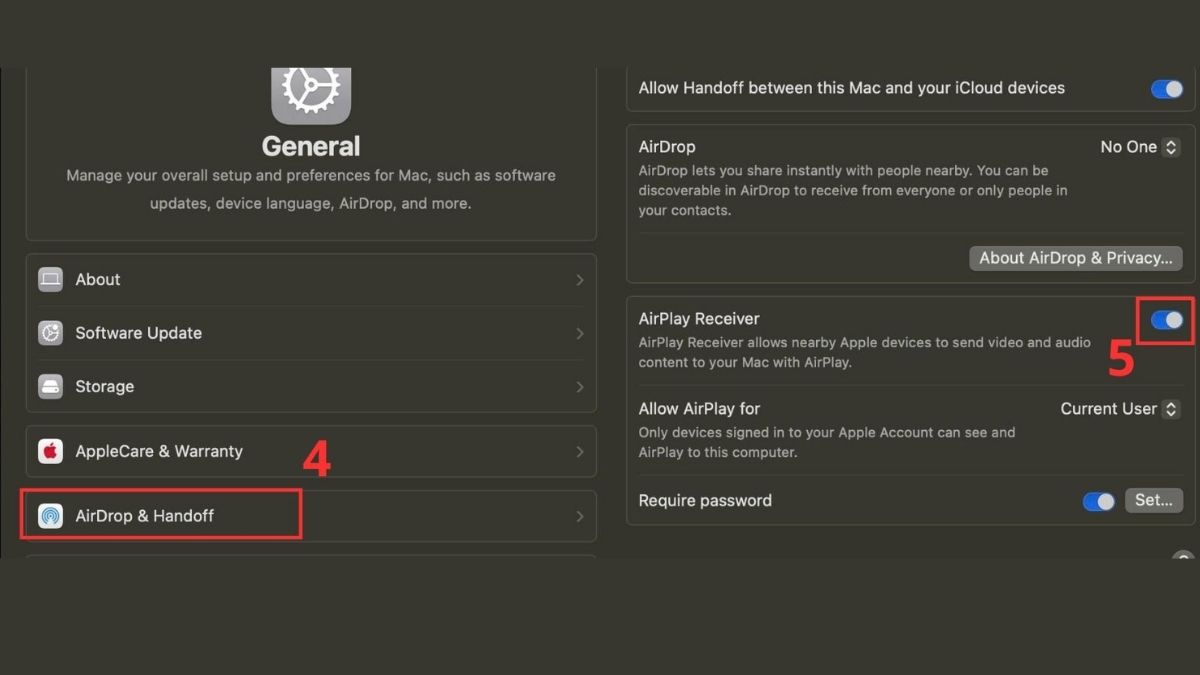The height and width of the screenshot is (675, 1200).
Task: Expand the Storage row chevron
Action: [x=579, y=386]
